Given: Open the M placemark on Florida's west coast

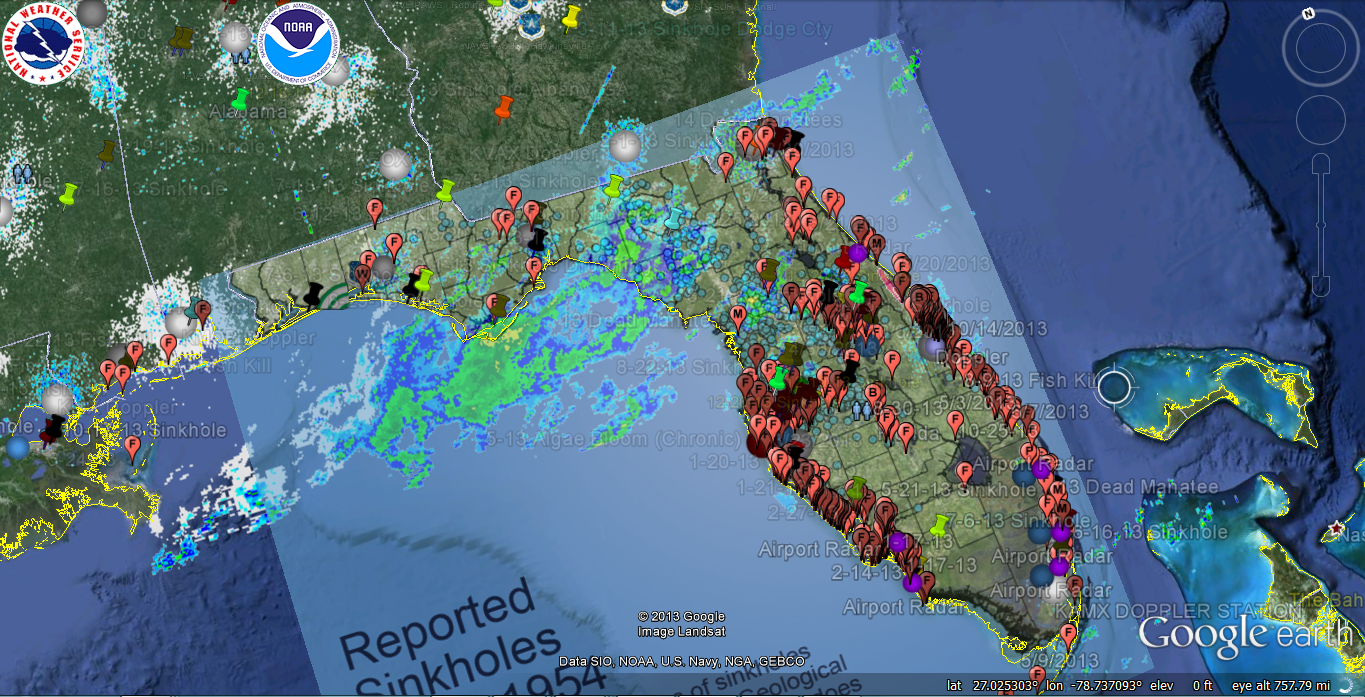Looking at the screenshot, I should [739, 315].
